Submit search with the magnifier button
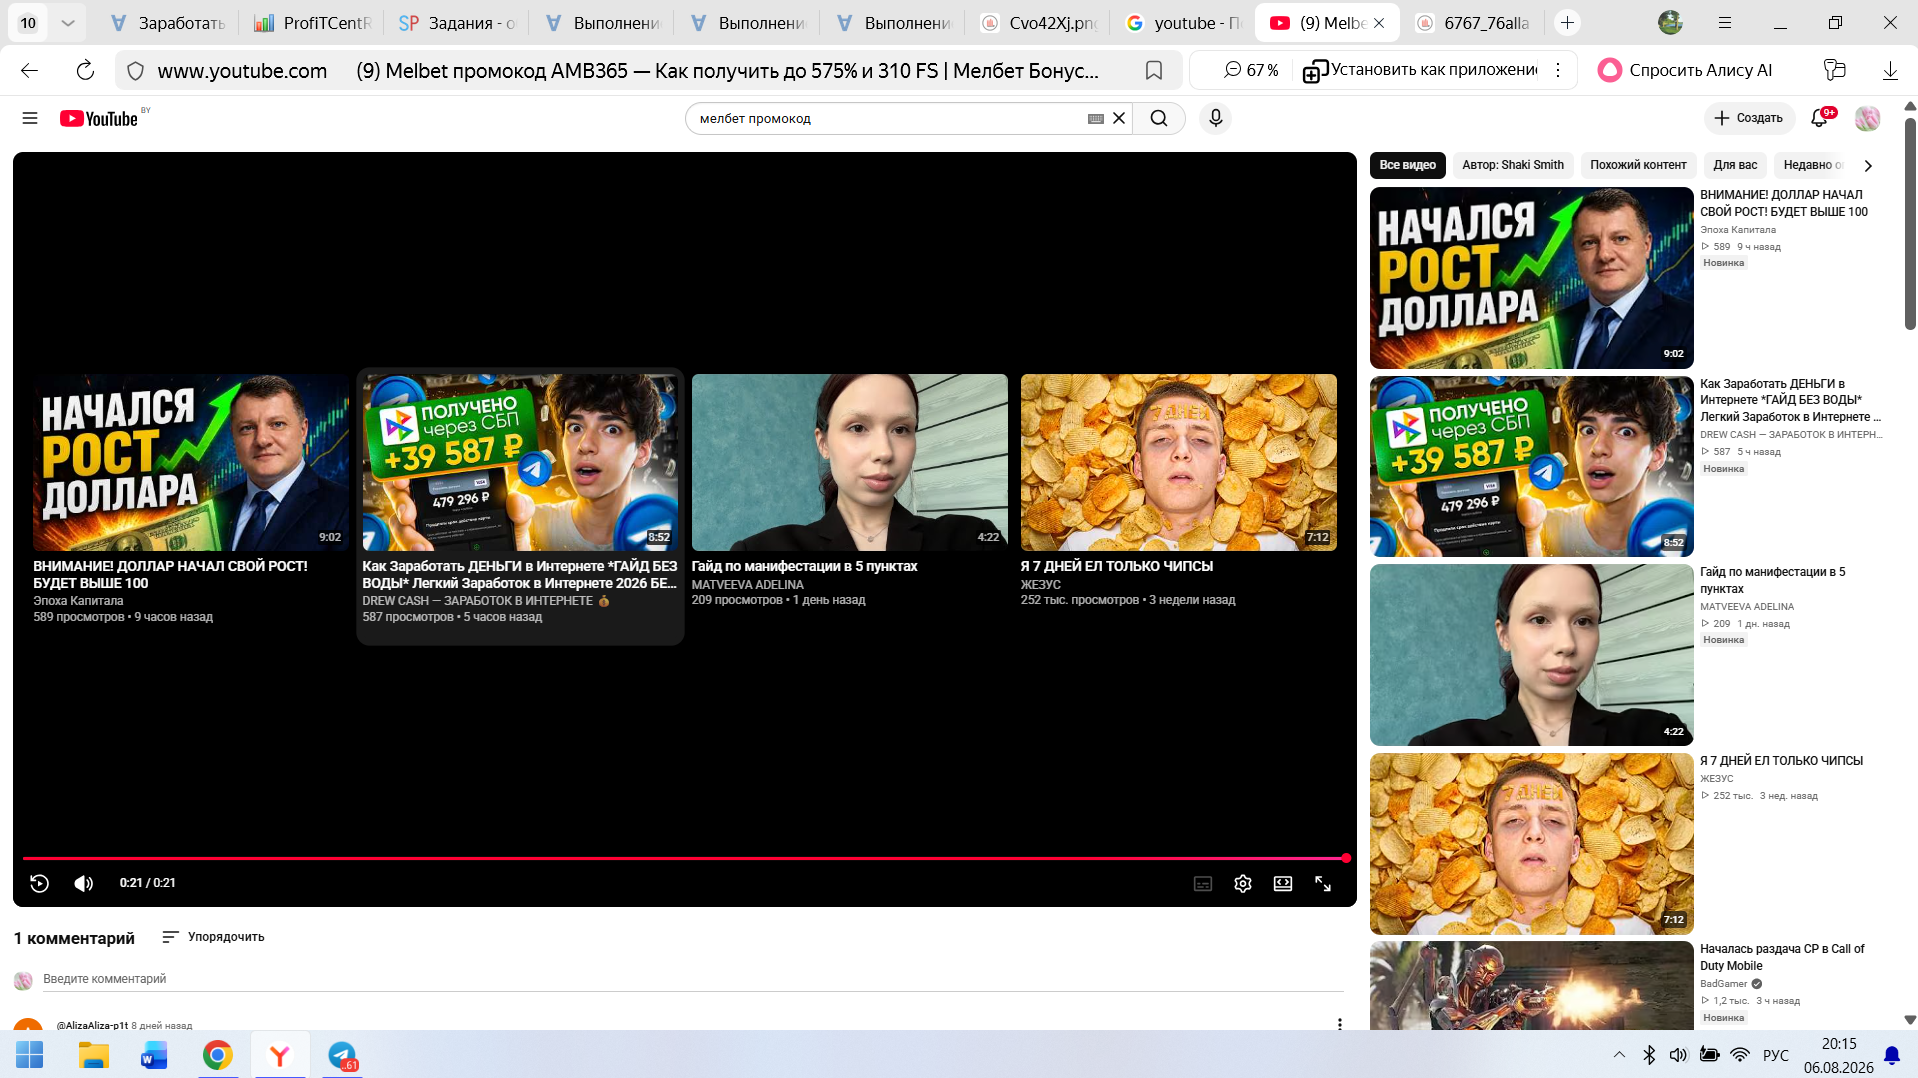 point(1159,118)
